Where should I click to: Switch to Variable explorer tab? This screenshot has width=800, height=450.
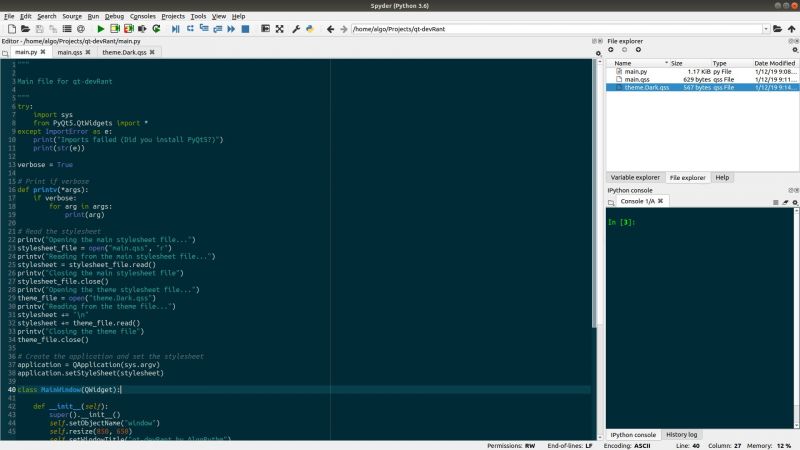(635, 178)
